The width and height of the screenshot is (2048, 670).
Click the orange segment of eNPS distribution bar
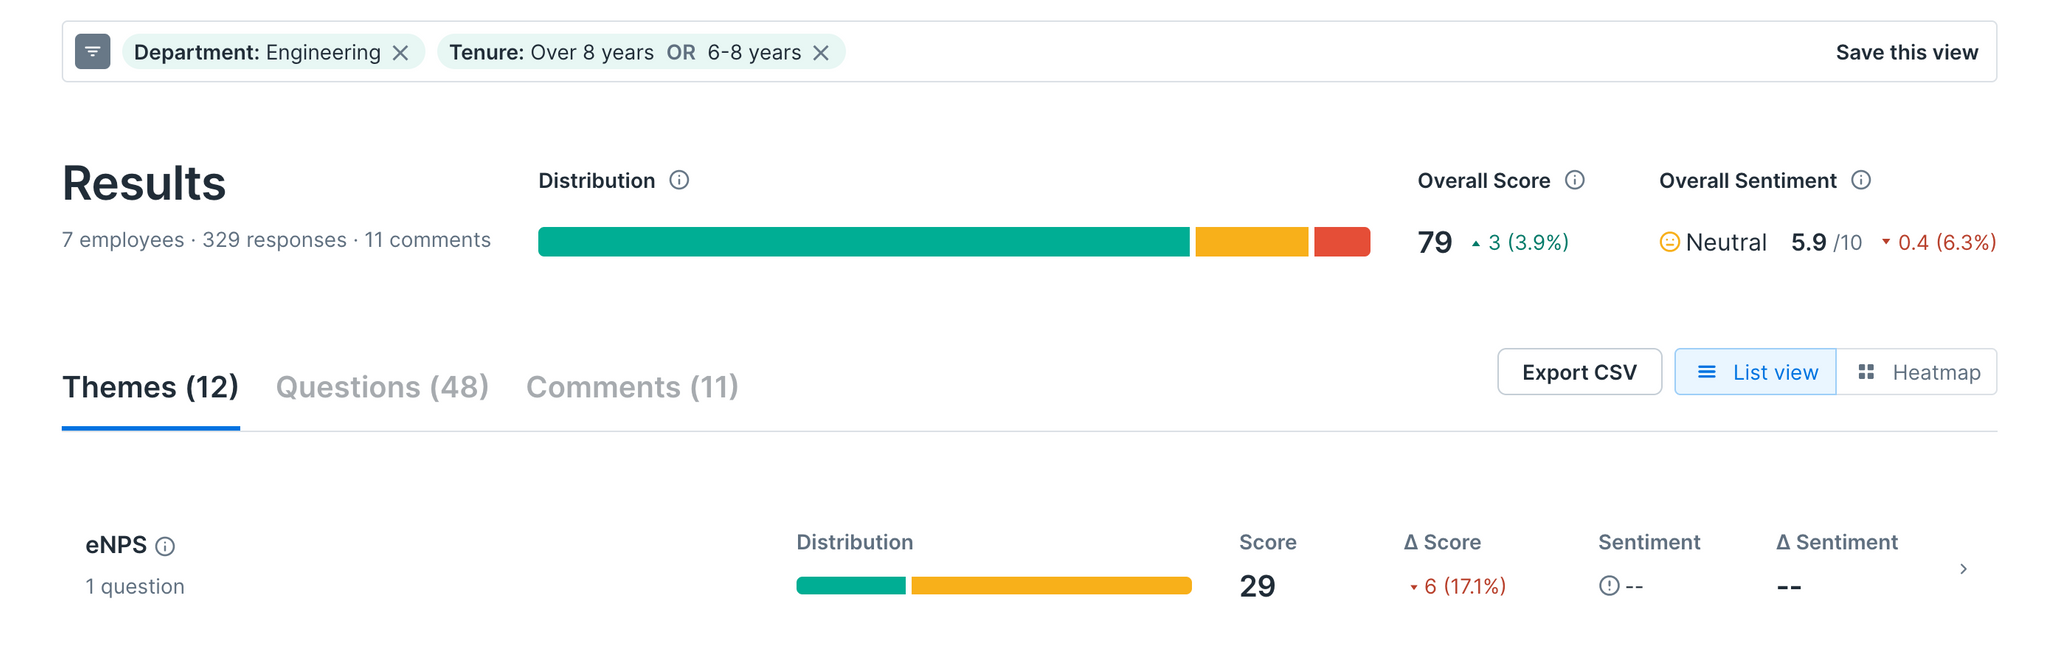pos(1051,586)
